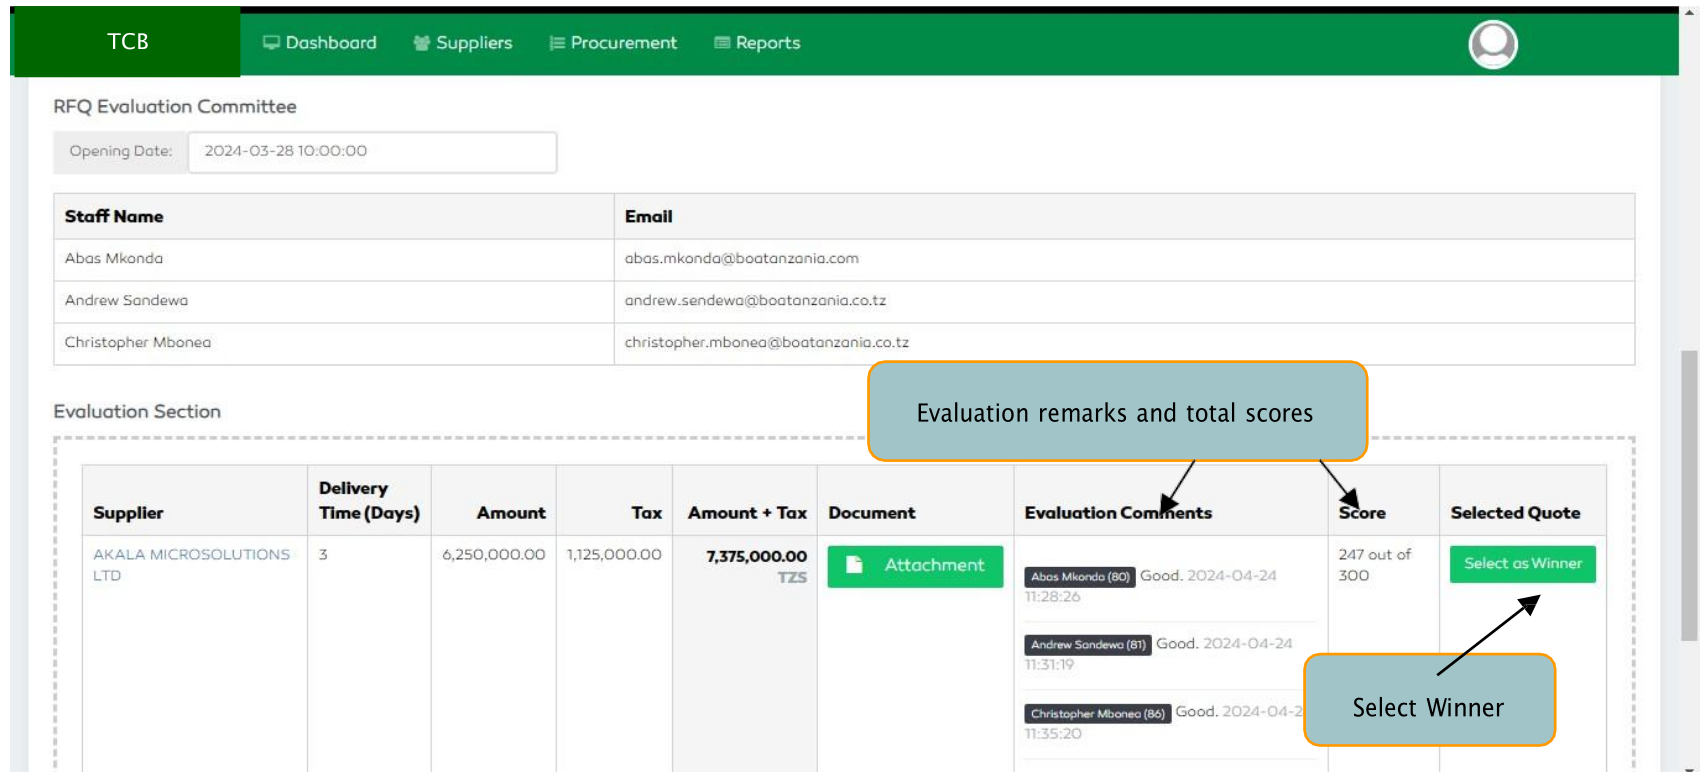
Task: Click the Abas Mkonda (80) evaluator badge
Action: (x=1079, y=577)
